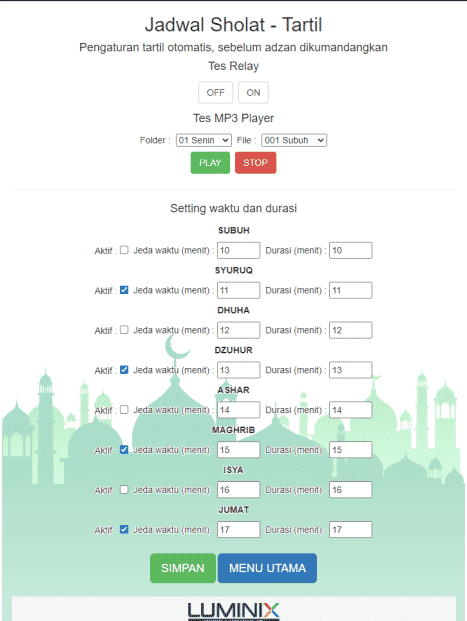Stop MP3 playback with the STOP button
467x621 pixels.
[x=255, y=163]
